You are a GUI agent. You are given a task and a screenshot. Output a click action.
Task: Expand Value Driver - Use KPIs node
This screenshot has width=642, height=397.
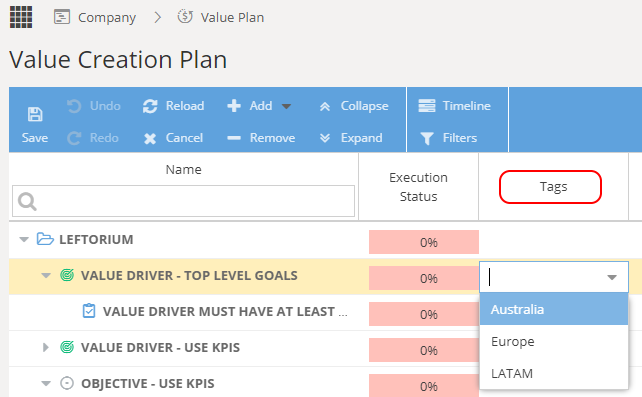[x=45, y=347]
